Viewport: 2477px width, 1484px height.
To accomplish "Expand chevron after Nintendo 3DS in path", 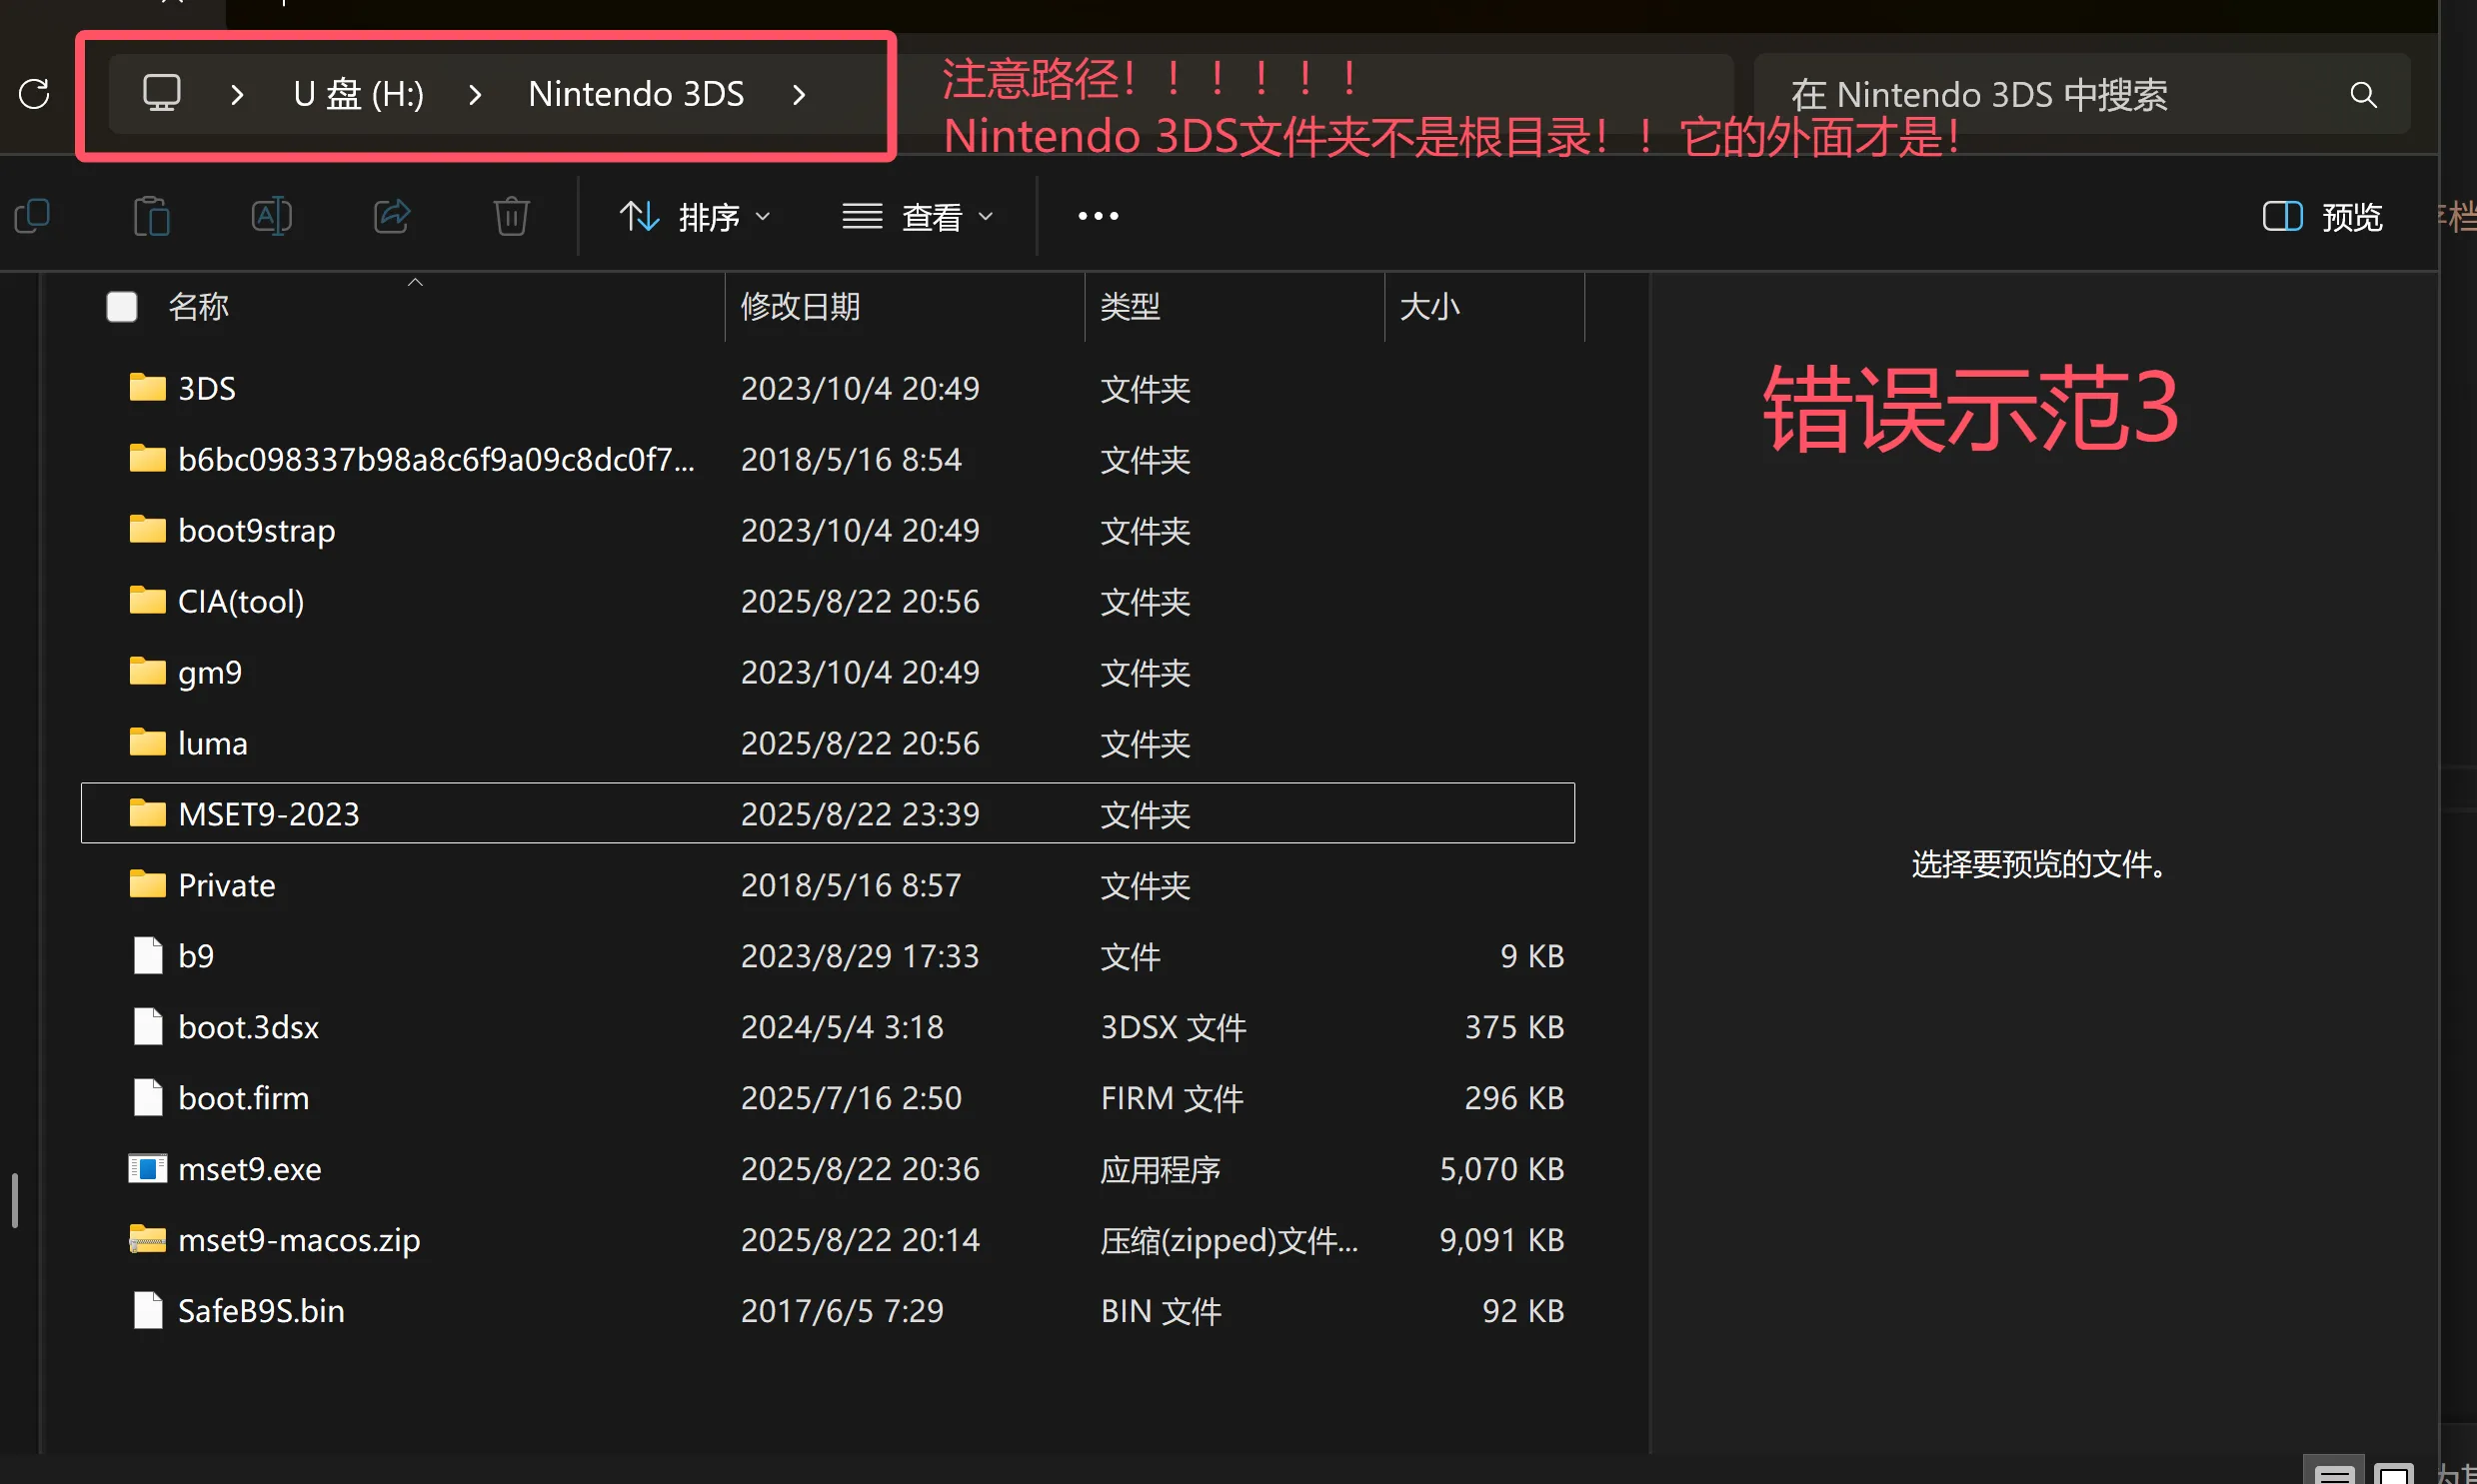I will [x=799, y=95].
